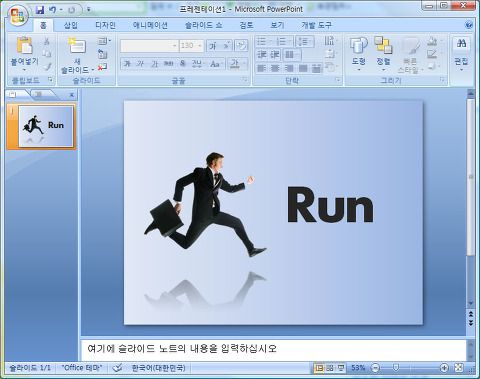Toggle underline text formatting
480x379 pixels.
(154, 63)
